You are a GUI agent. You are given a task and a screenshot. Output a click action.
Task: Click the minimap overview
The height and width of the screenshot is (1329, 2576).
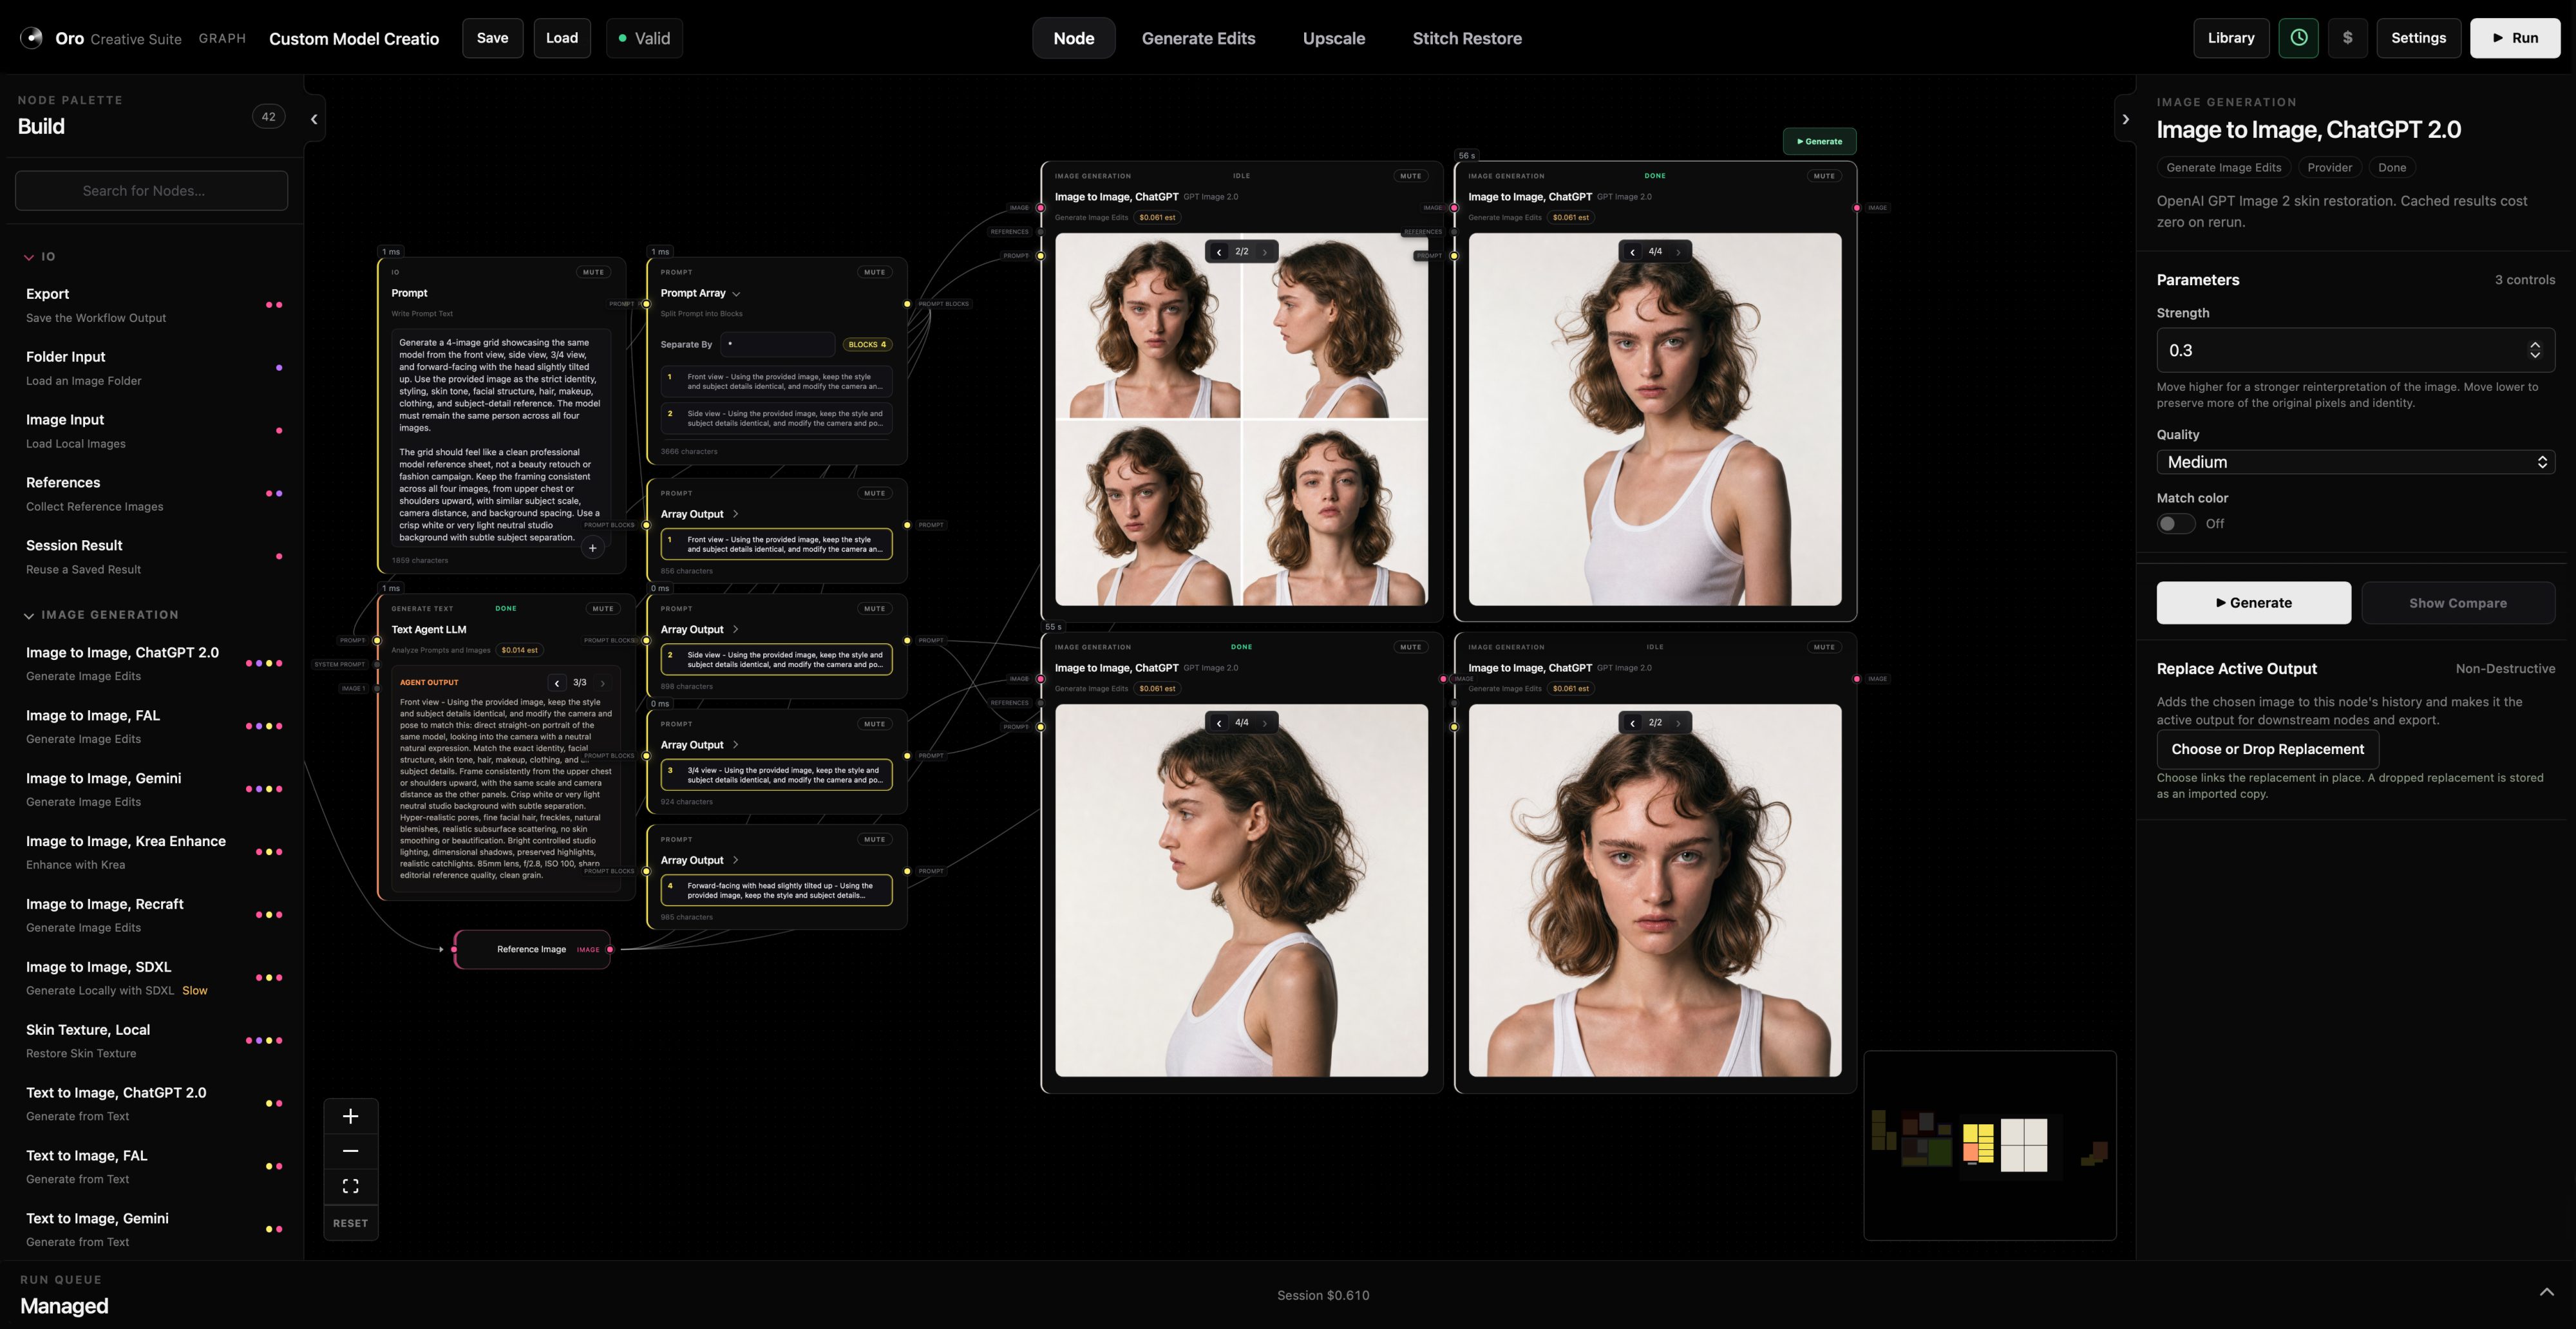coord(1990,1145)
